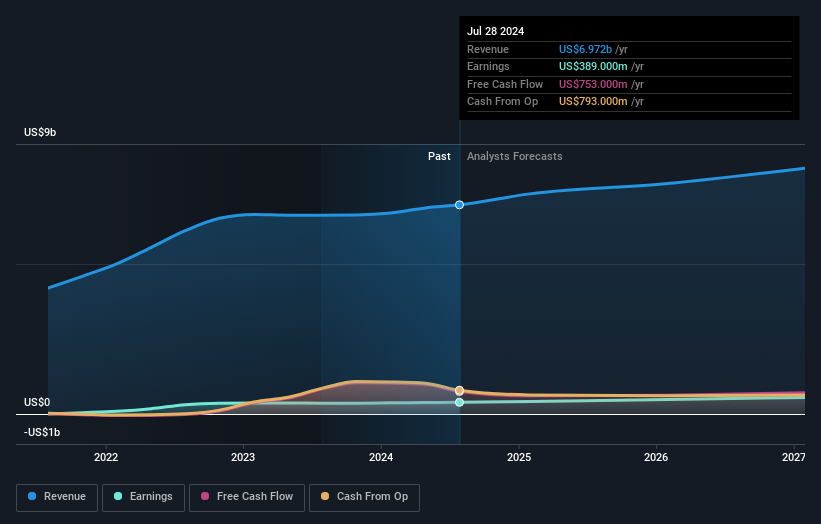Viewport: 821px width, 524px height.
Task: Click the Cash From Op orange data point marker
Action: [459, 391]
